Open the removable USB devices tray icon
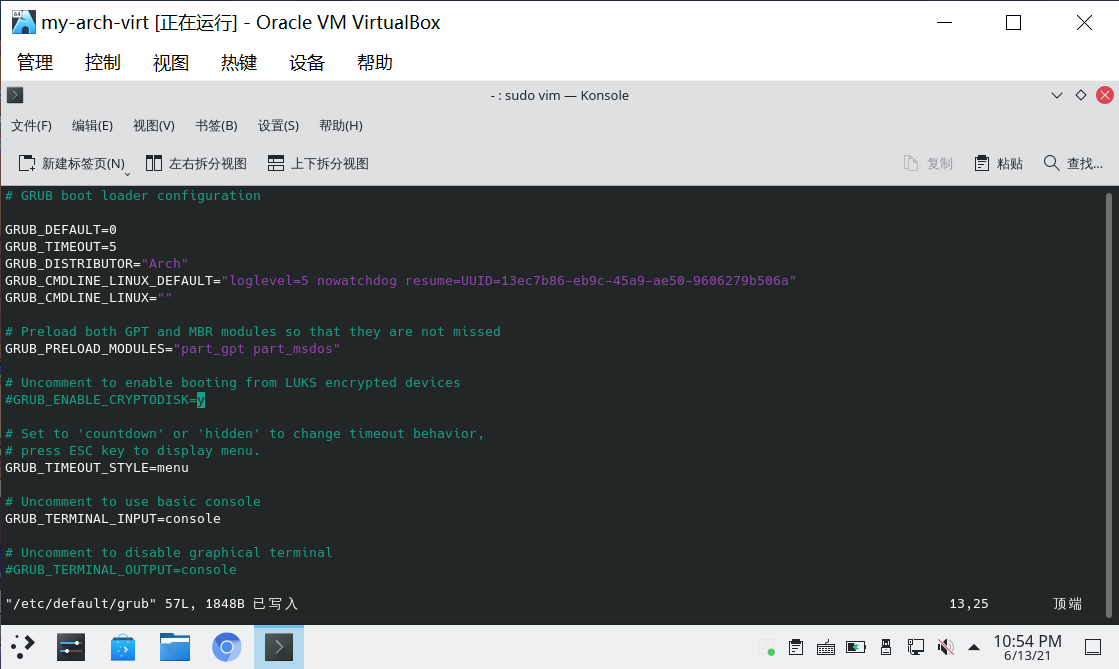Viewport: 1119px width, 669px height. [885, 647]
